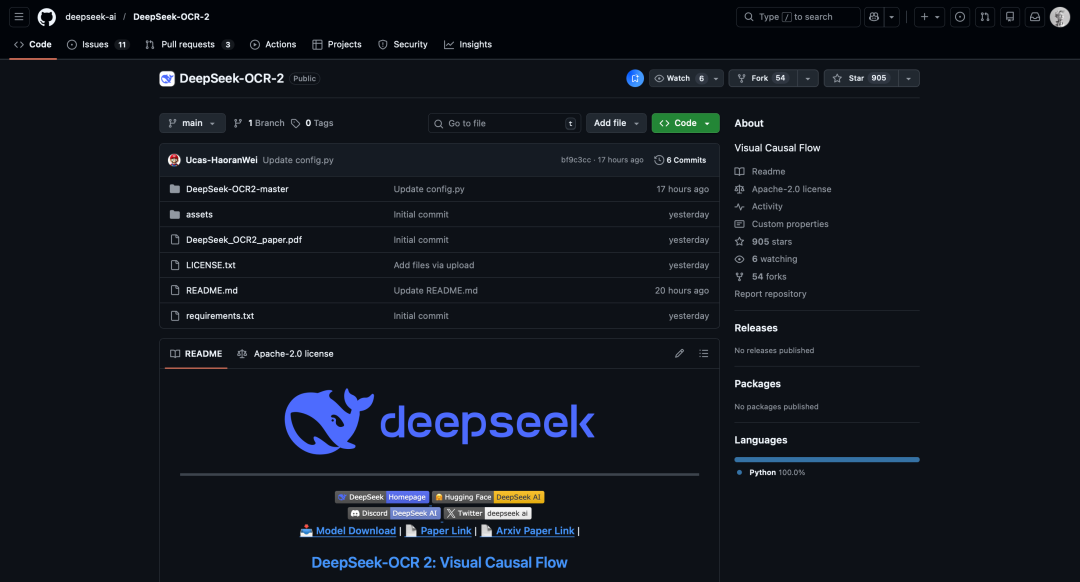Open DeepSeek_OCR2_paper.pdf file
Screen dimensions: 1080x582
[244, 240]
